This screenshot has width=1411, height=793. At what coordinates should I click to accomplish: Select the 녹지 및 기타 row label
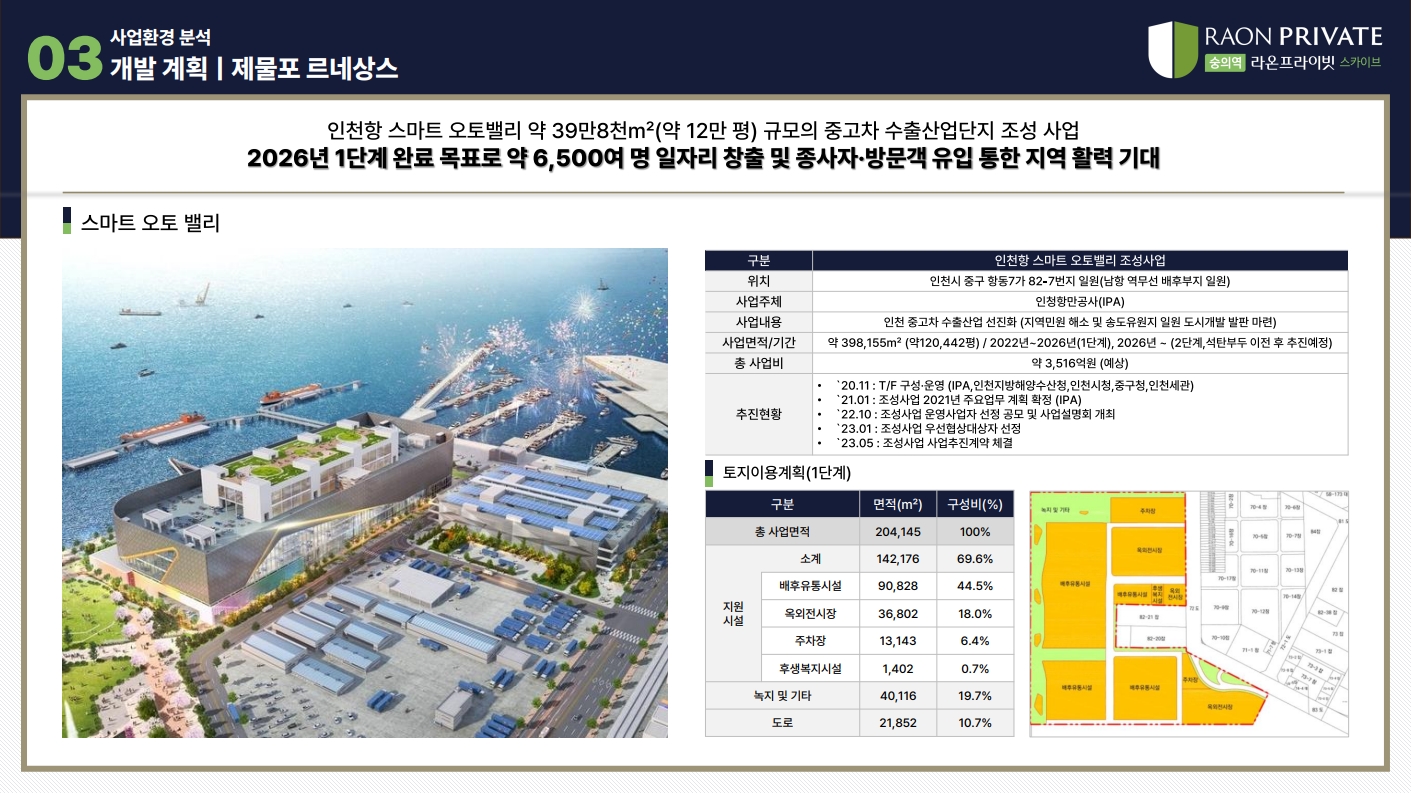pos(782,696)
